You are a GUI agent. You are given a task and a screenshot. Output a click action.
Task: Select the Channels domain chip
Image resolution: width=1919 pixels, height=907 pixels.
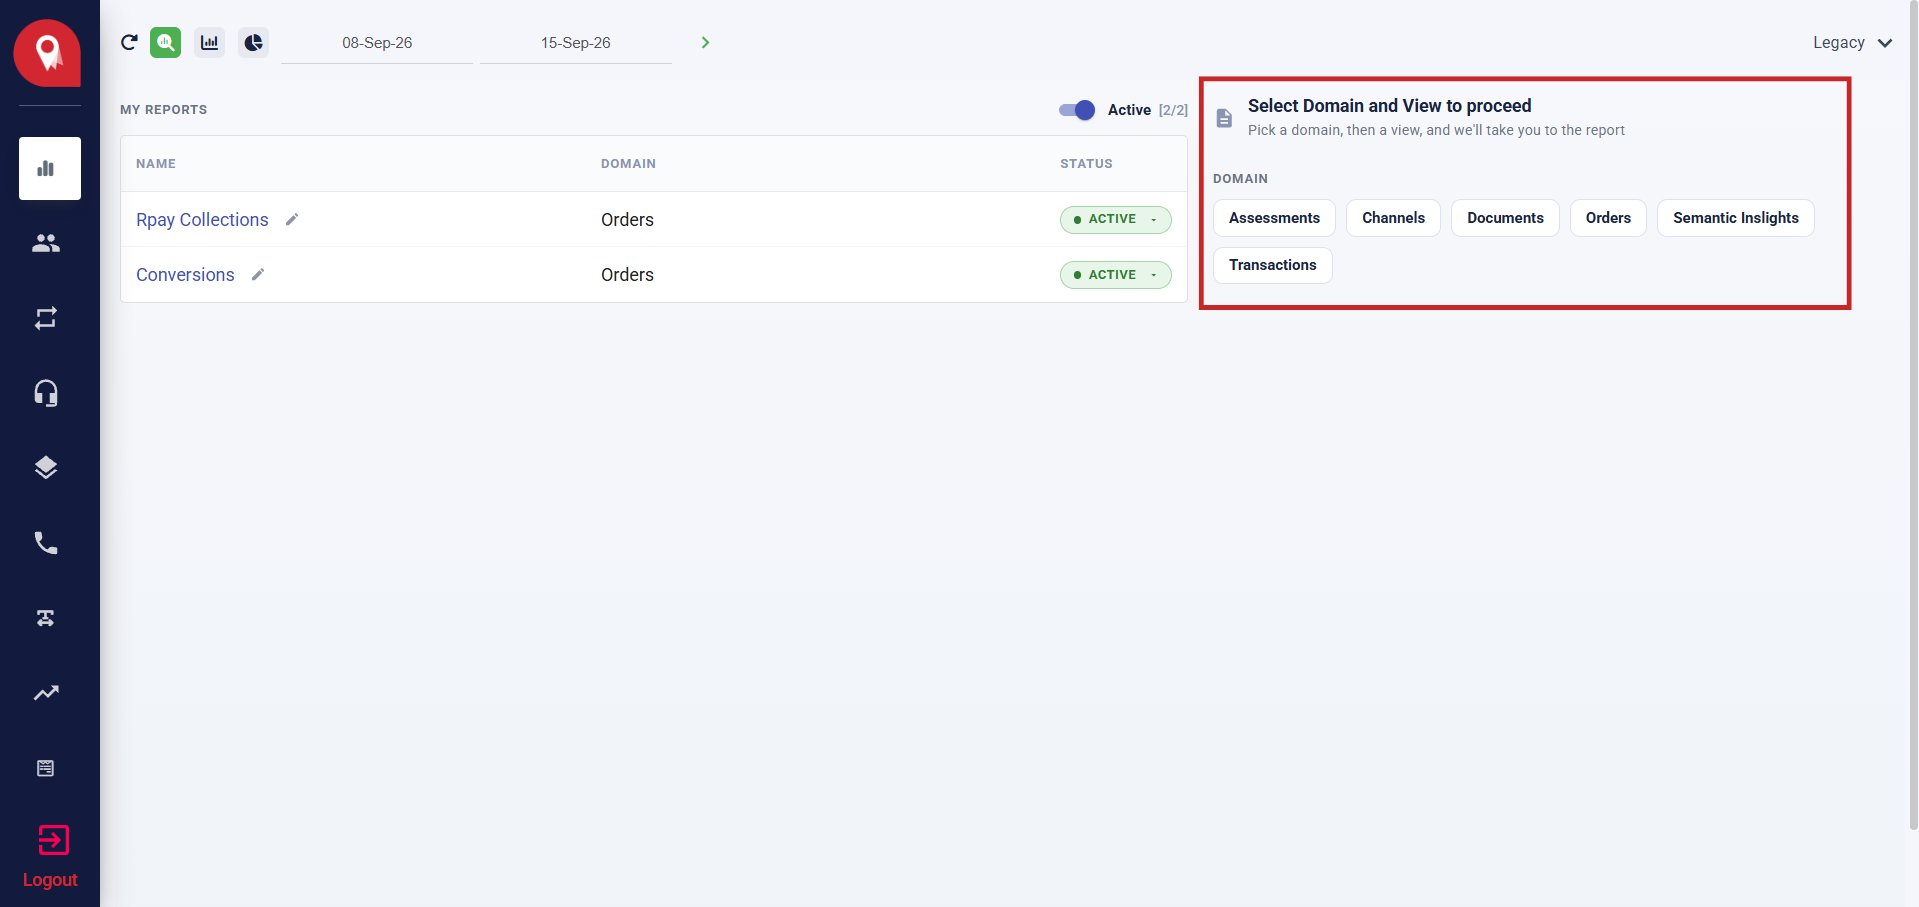click(1393, 218)
